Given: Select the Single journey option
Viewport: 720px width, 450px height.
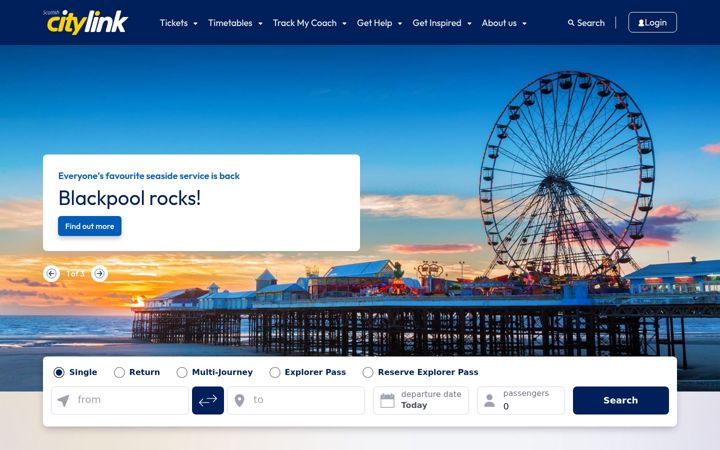Looking at the screenshot, I should click(59, 372).
